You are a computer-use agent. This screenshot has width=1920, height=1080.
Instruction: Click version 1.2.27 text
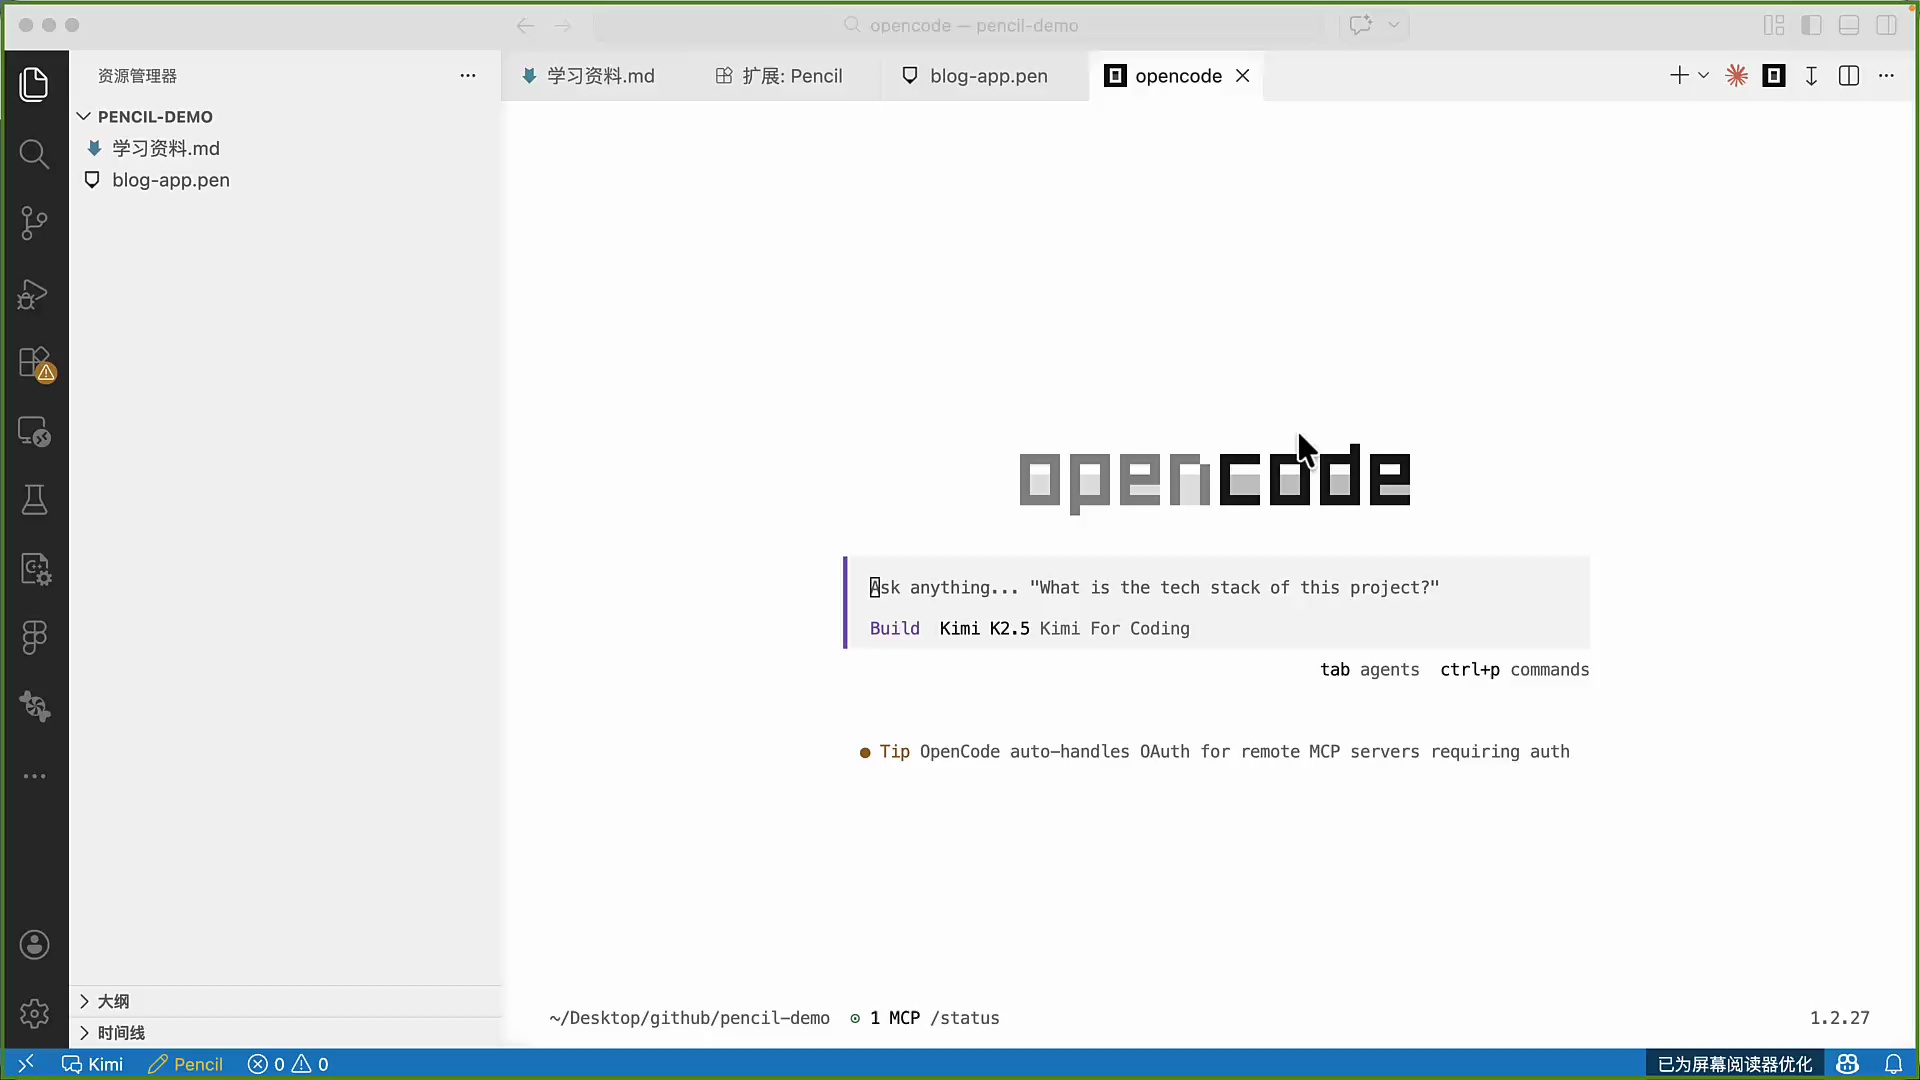(1839, 1018)
